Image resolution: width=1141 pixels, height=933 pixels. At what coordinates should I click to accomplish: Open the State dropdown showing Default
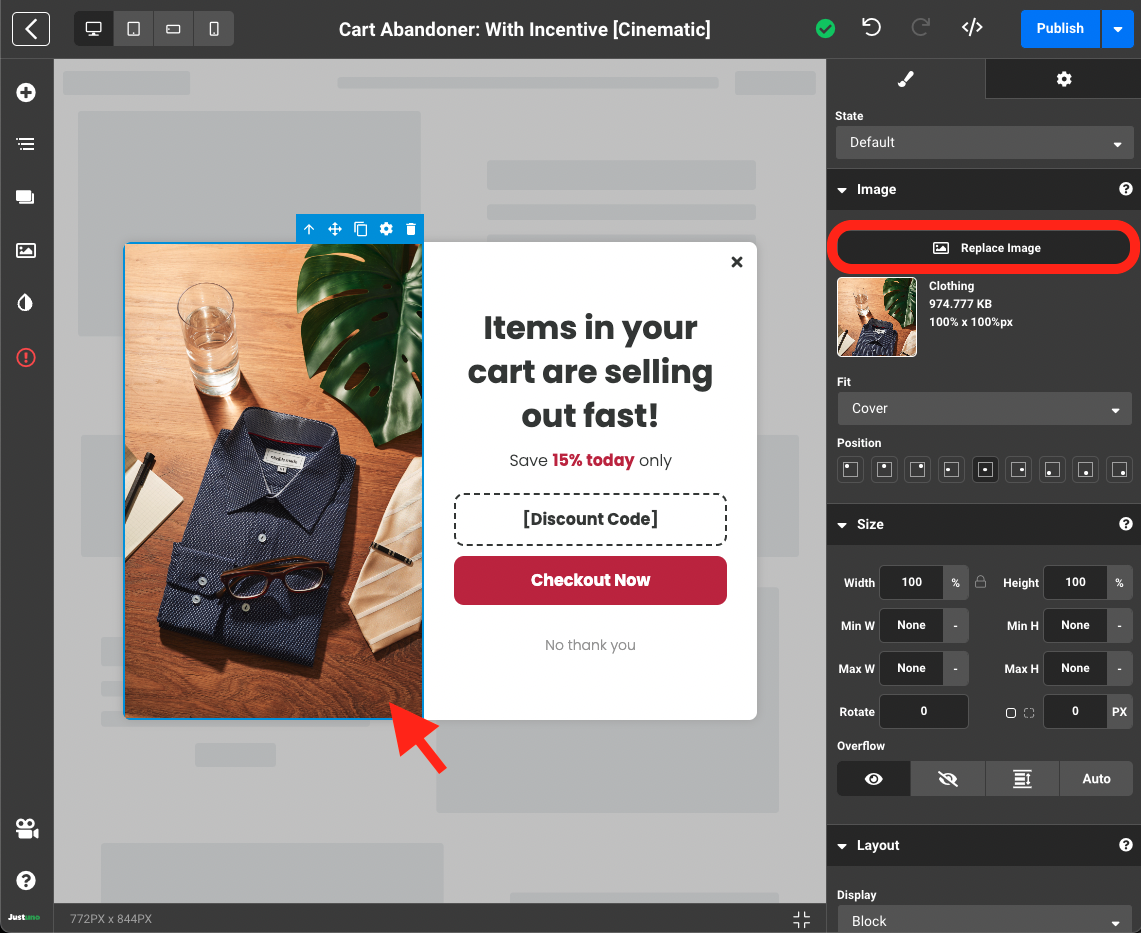tap(984, 142)
